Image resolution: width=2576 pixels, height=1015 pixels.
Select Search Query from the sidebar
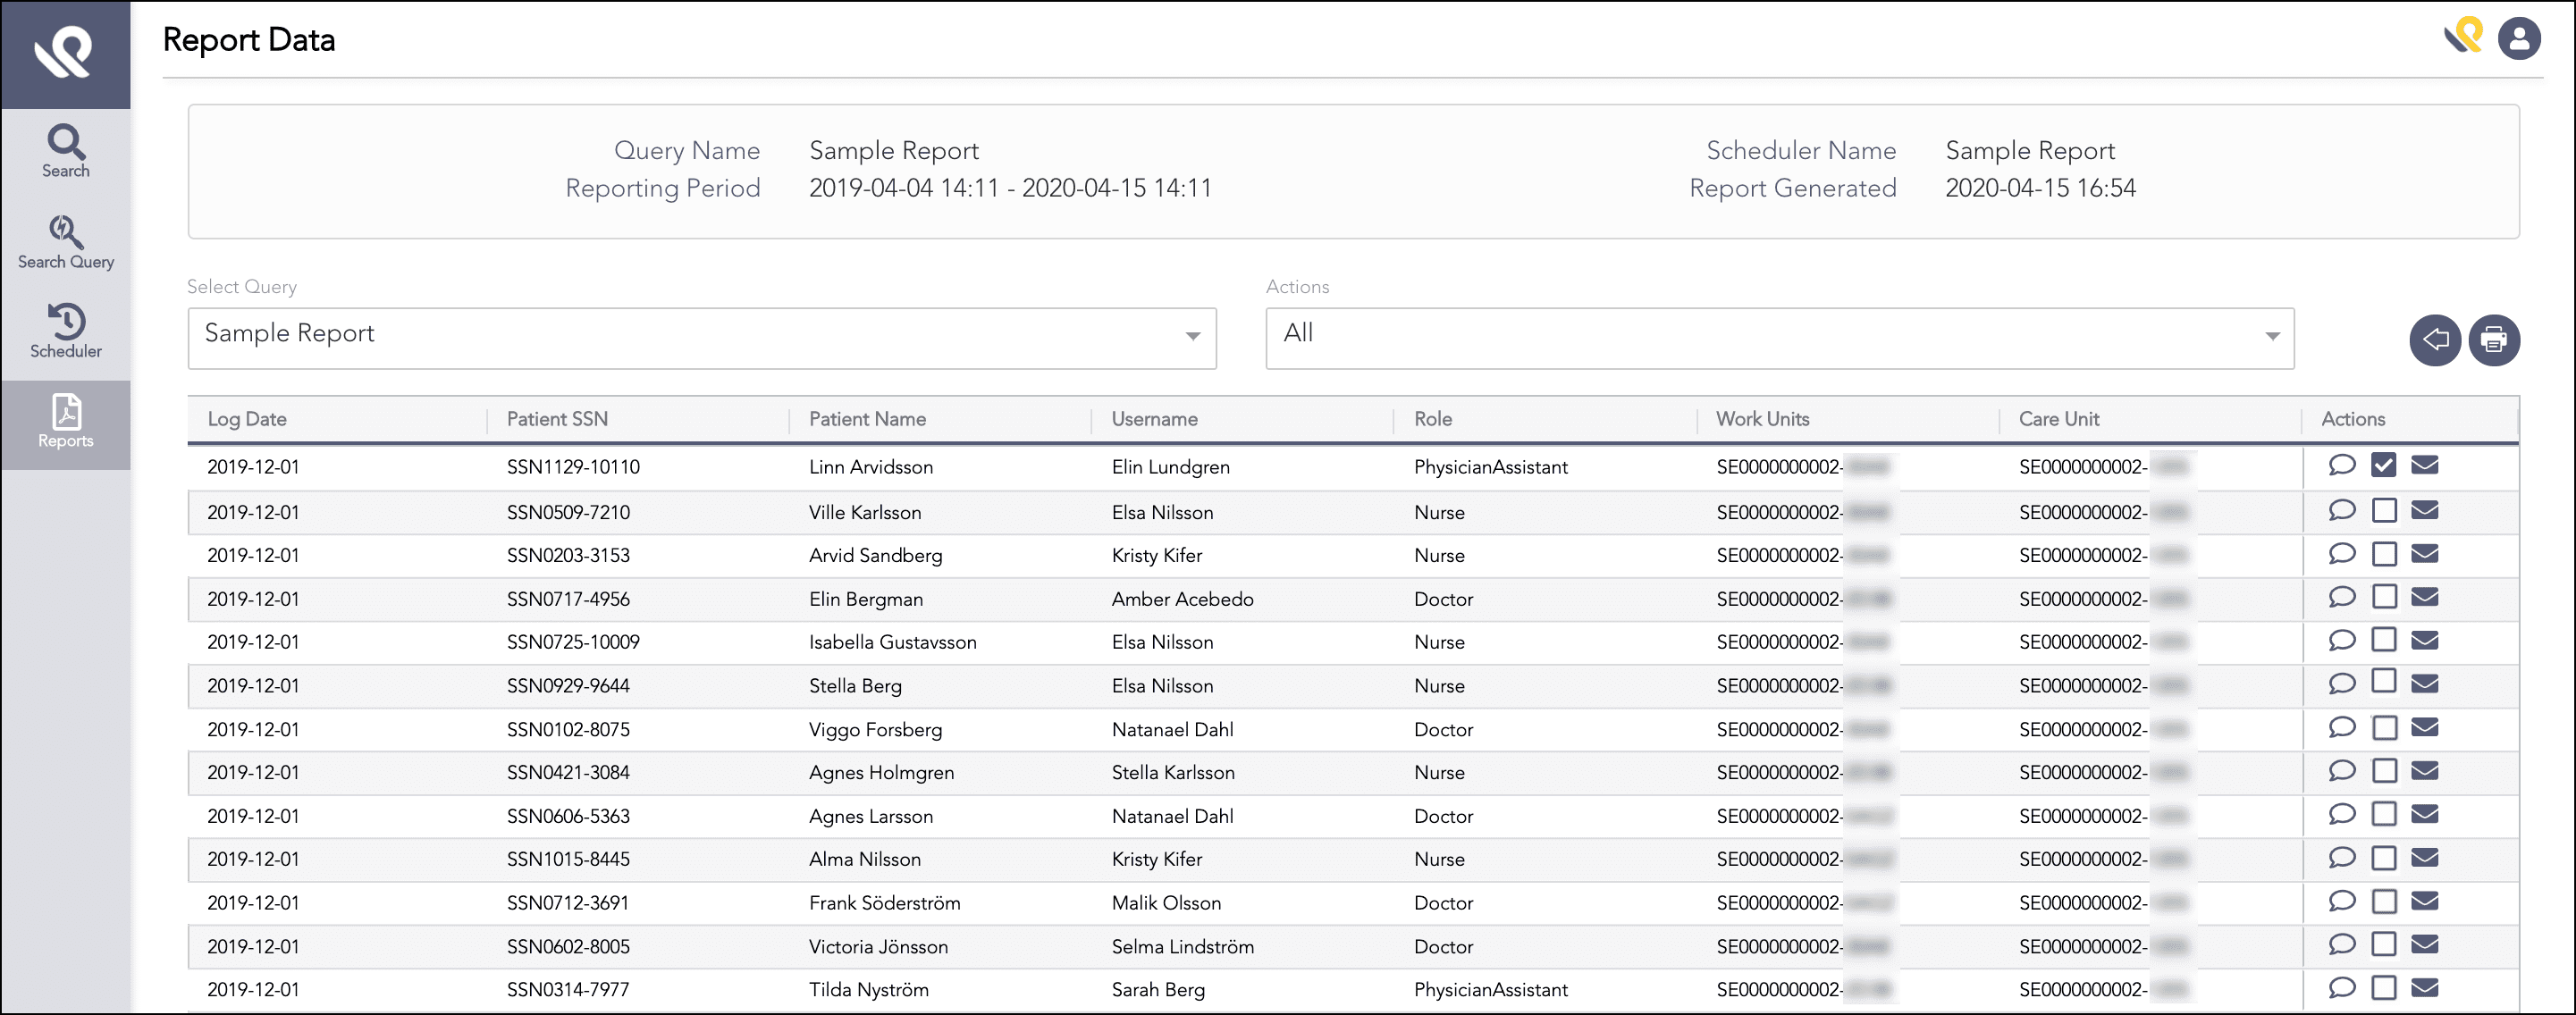65,242
